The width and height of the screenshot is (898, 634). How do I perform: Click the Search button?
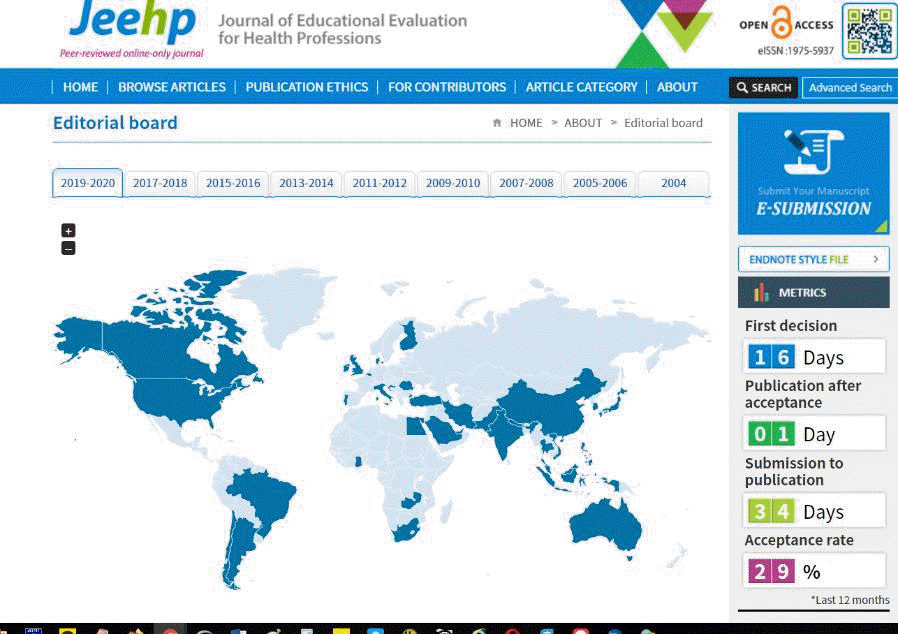763,88
